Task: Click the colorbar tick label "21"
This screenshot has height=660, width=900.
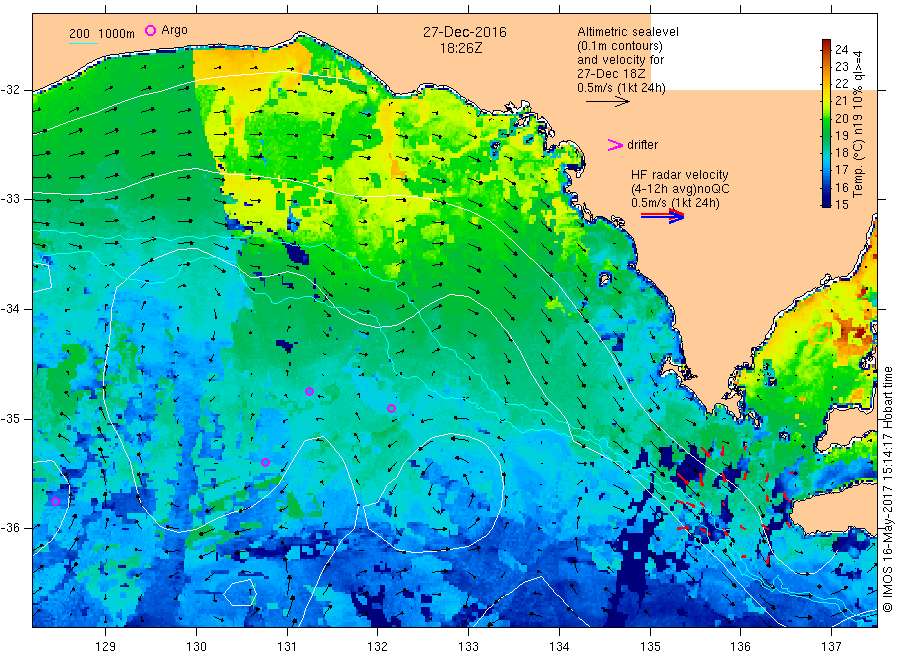Action: click(841, 101)
